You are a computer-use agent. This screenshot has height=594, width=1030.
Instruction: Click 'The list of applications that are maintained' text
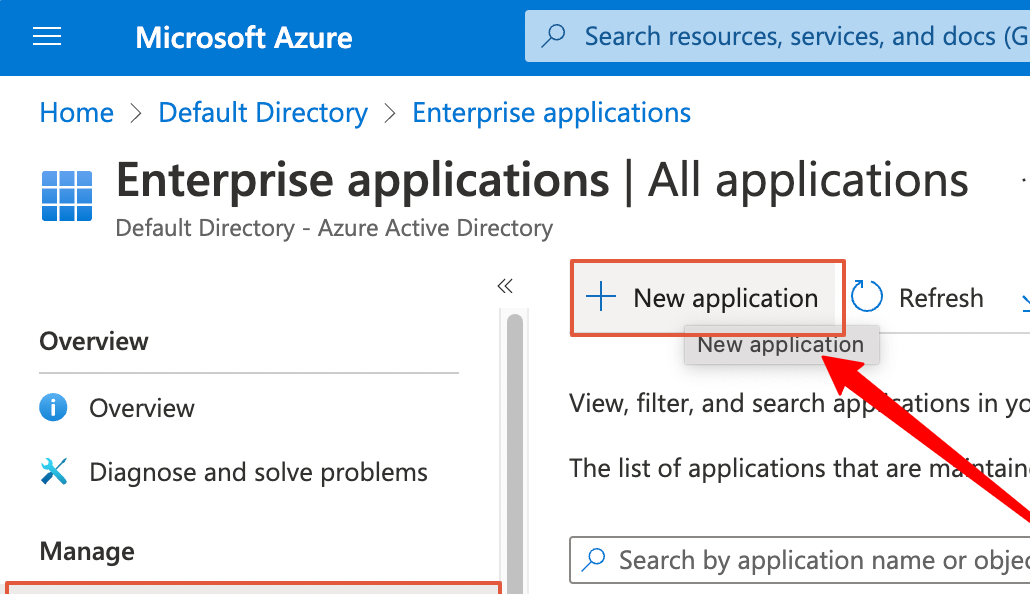[x=799, y=468]
